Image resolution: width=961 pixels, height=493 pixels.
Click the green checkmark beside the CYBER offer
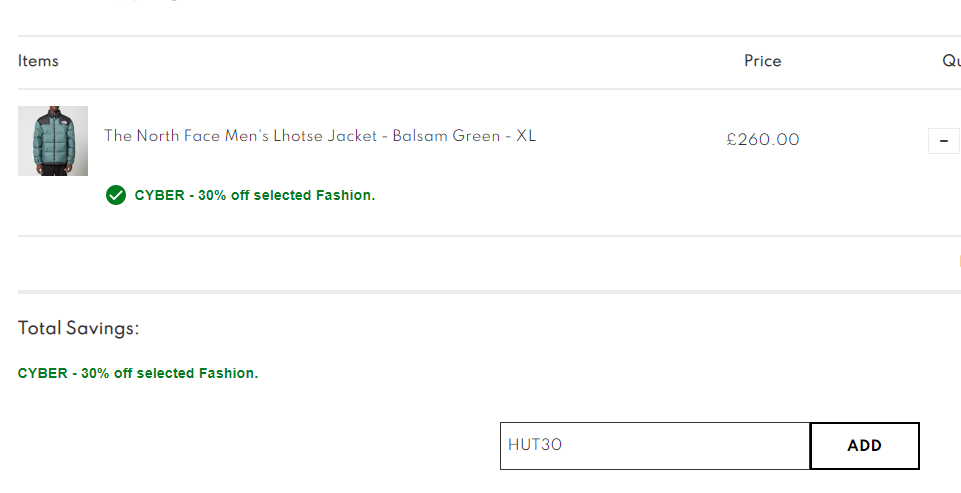click(116, 195)
